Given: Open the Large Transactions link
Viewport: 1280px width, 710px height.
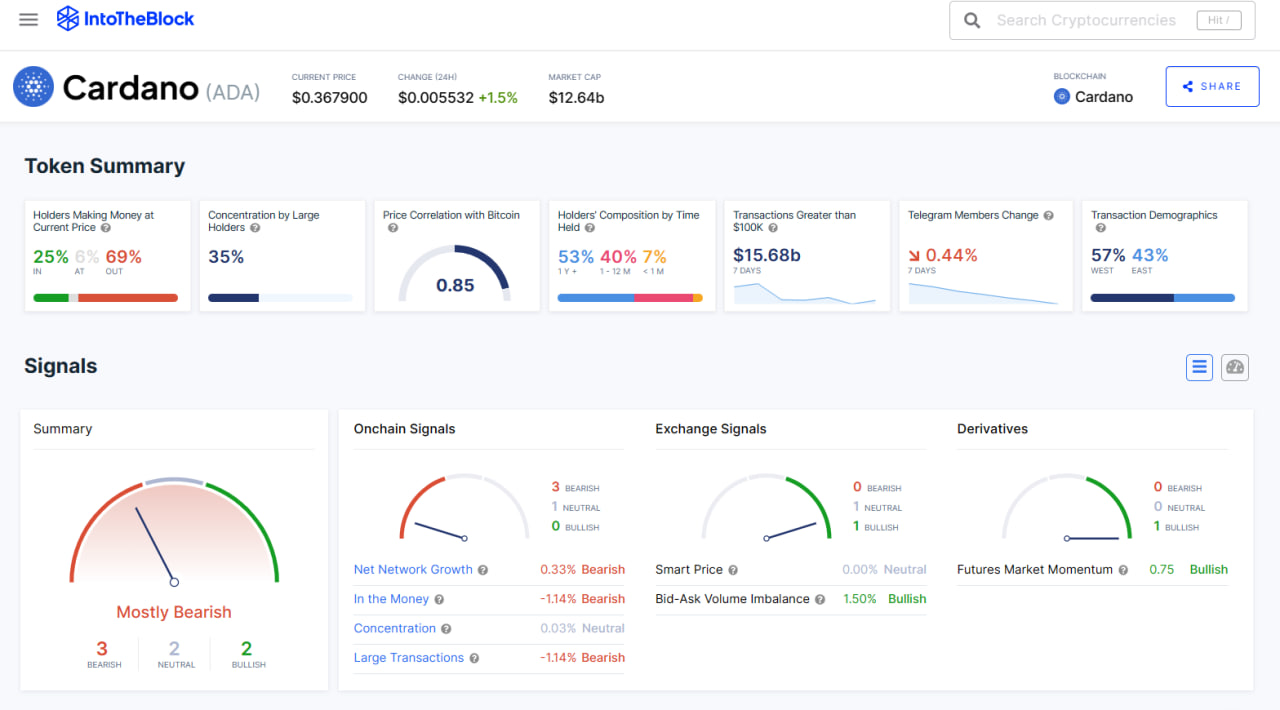Looking at the screenshot, I should click(409, 658).
